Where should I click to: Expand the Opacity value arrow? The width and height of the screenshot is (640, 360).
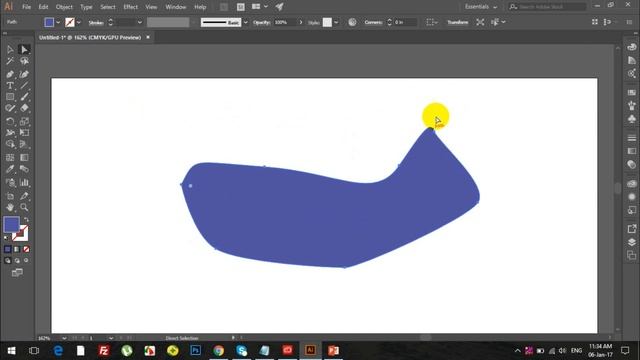click(301, 22)
